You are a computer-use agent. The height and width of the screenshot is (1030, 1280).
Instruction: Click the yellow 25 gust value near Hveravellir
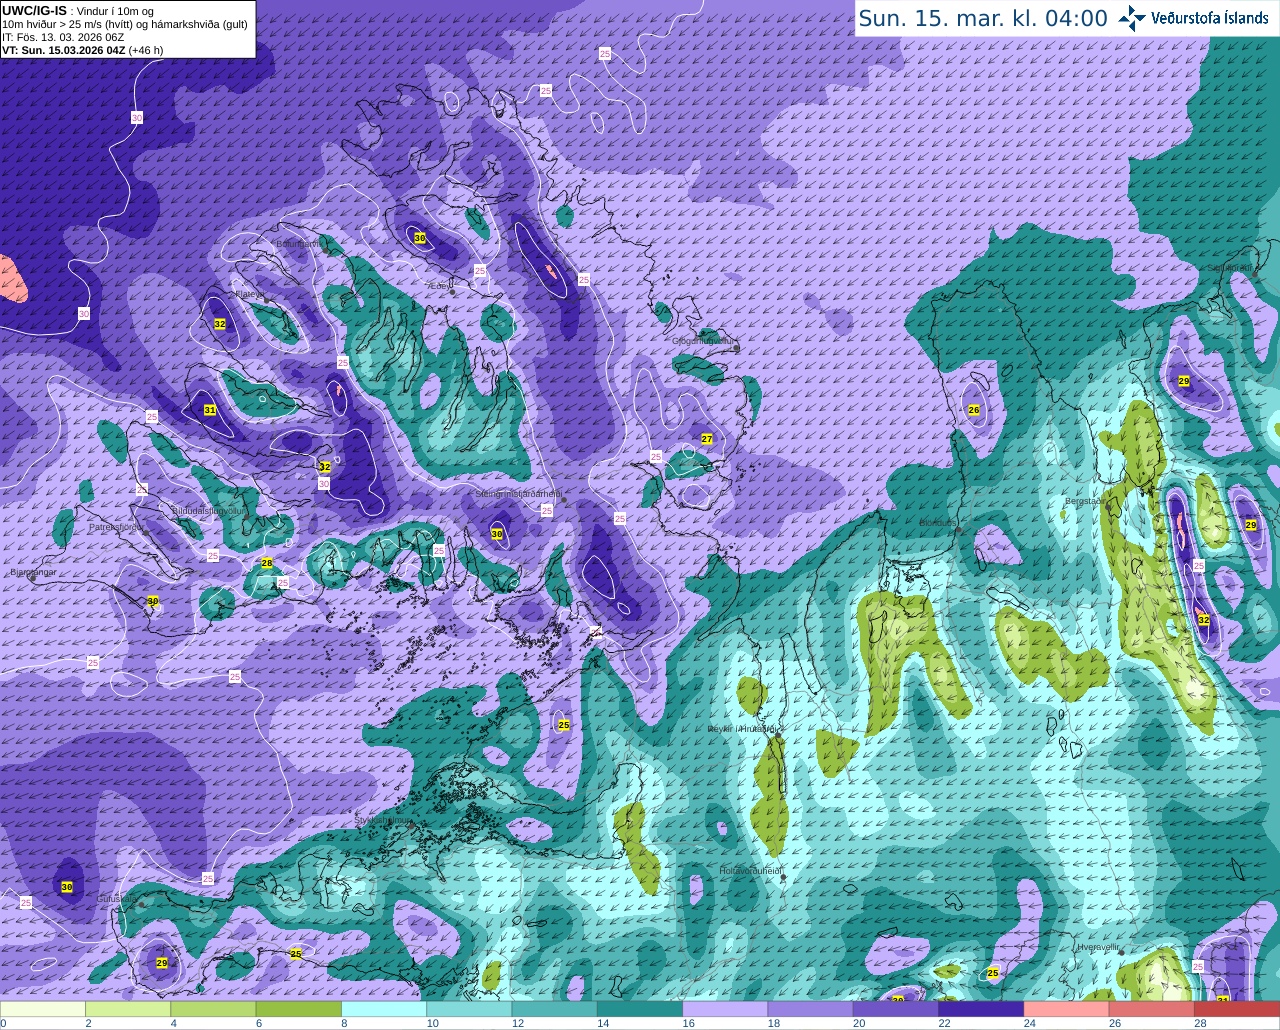point(993,973)
